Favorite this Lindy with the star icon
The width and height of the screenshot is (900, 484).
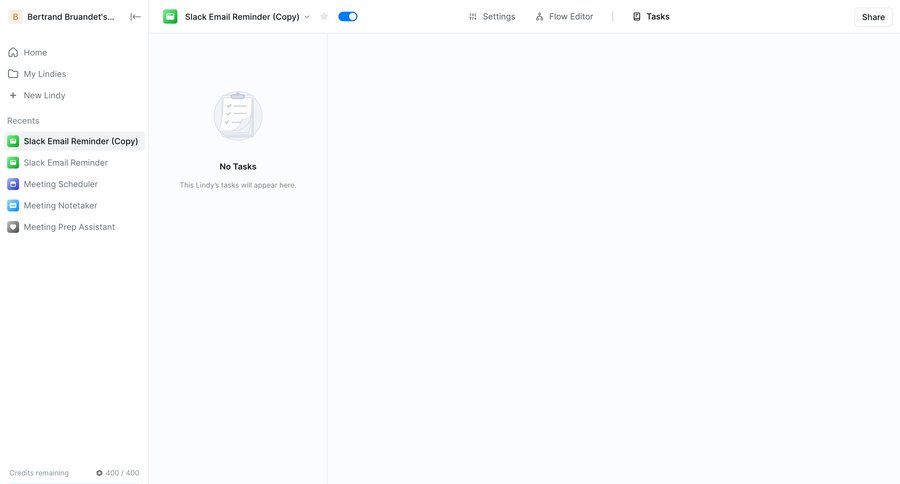coord(324,17)
